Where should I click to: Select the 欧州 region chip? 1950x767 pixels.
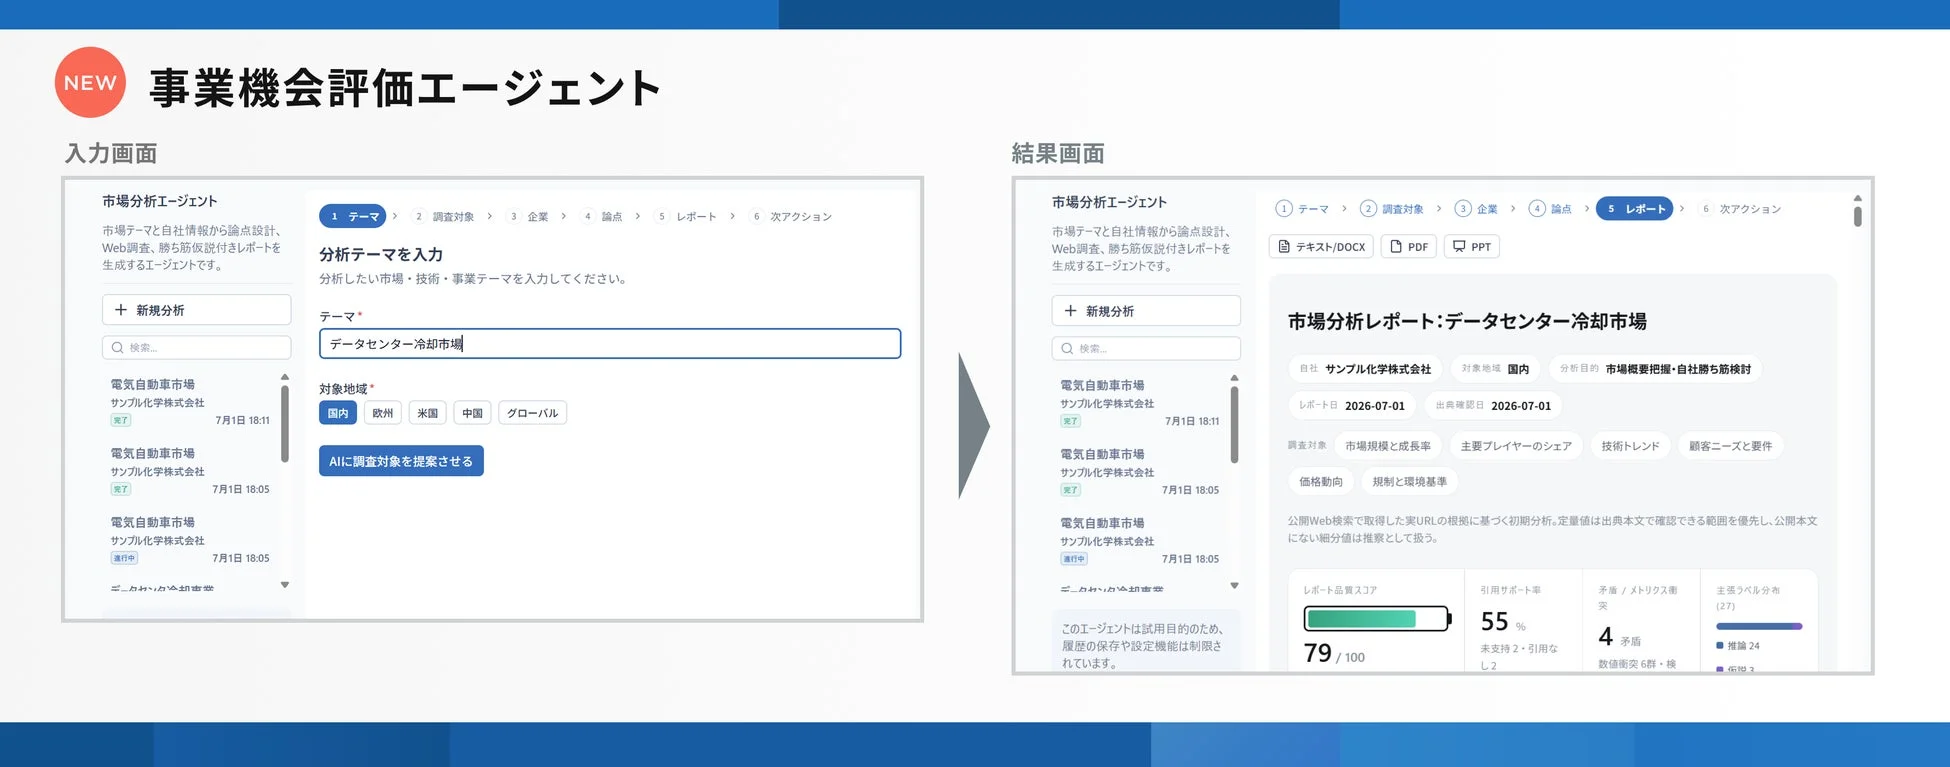[383, 413]
